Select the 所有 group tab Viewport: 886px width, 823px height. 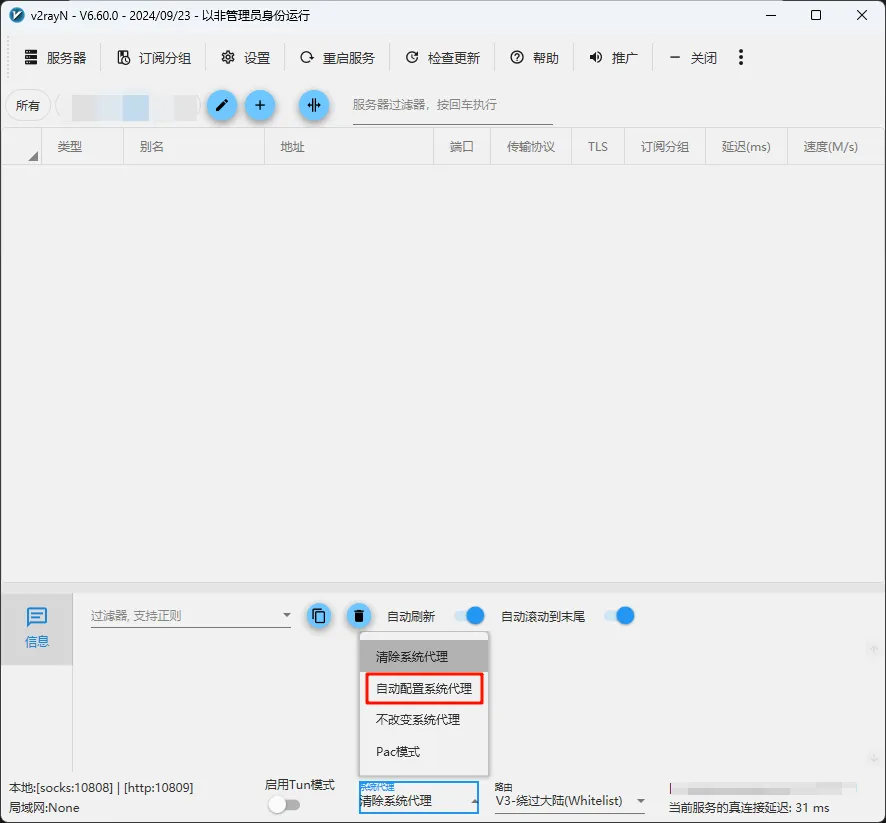tap(28, 106)
